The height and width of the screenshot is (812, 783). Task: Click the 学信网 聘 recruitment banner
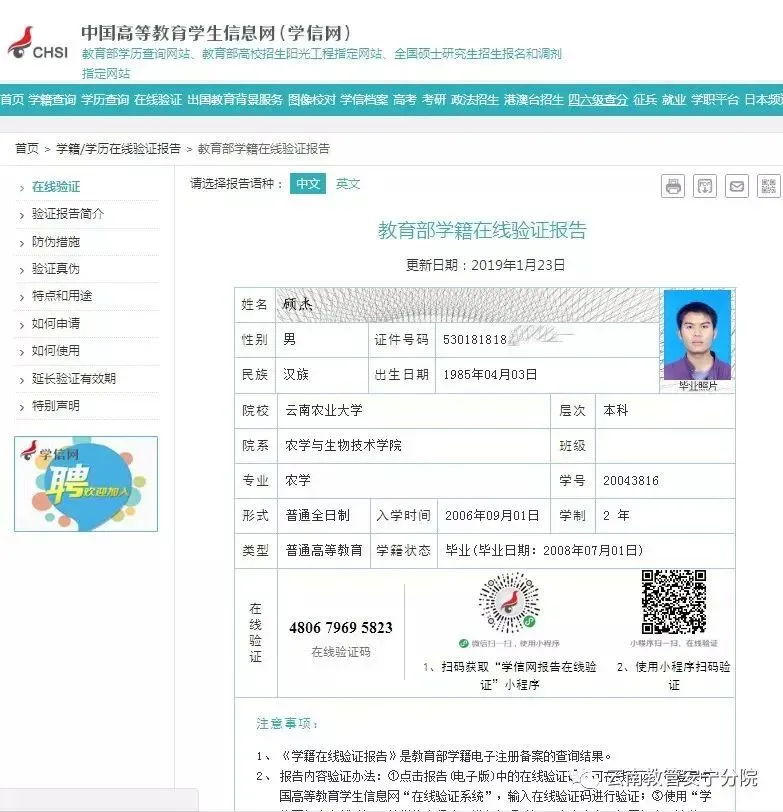tap(86, 484)
